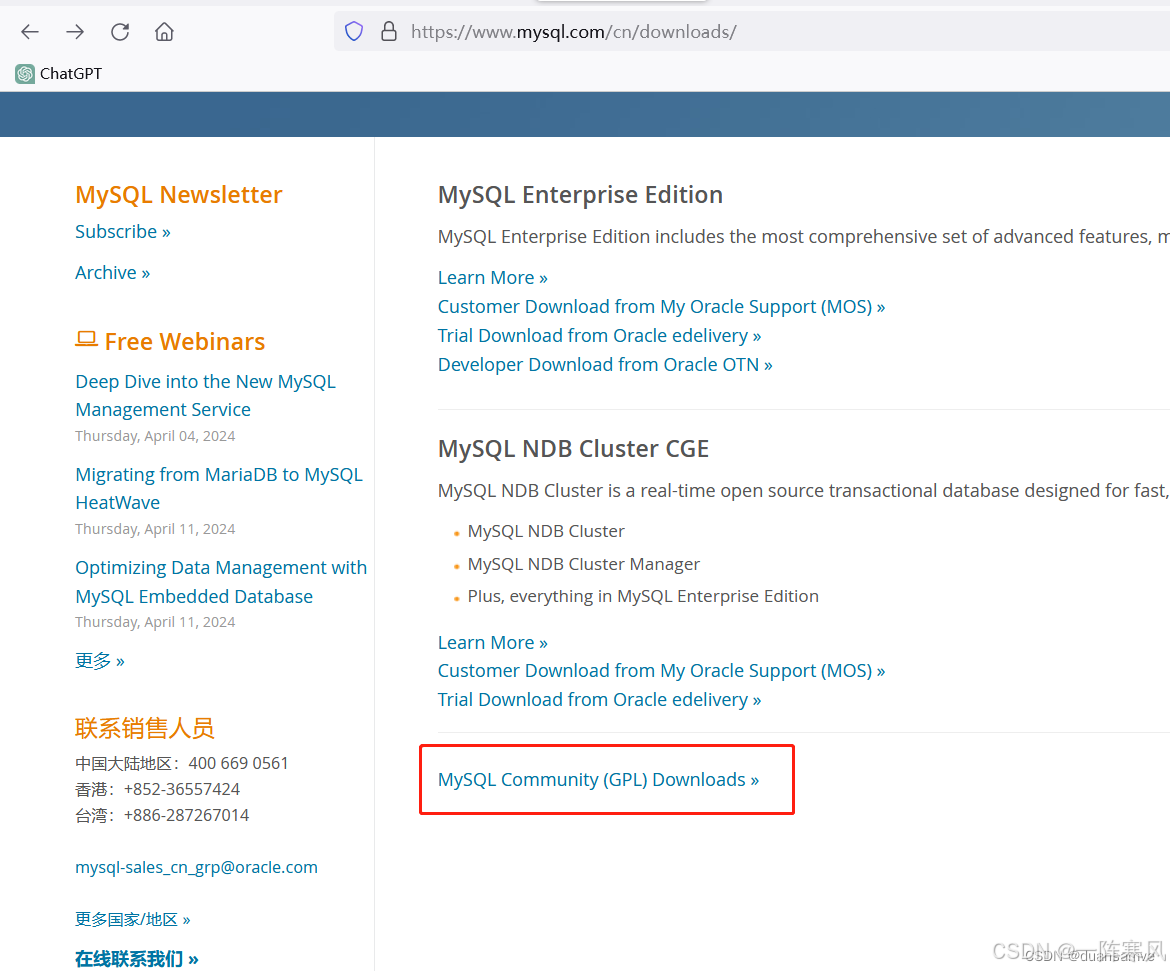Open the 更多国家/地区 » link
The image size is (1170, 971).
[133, 919]
